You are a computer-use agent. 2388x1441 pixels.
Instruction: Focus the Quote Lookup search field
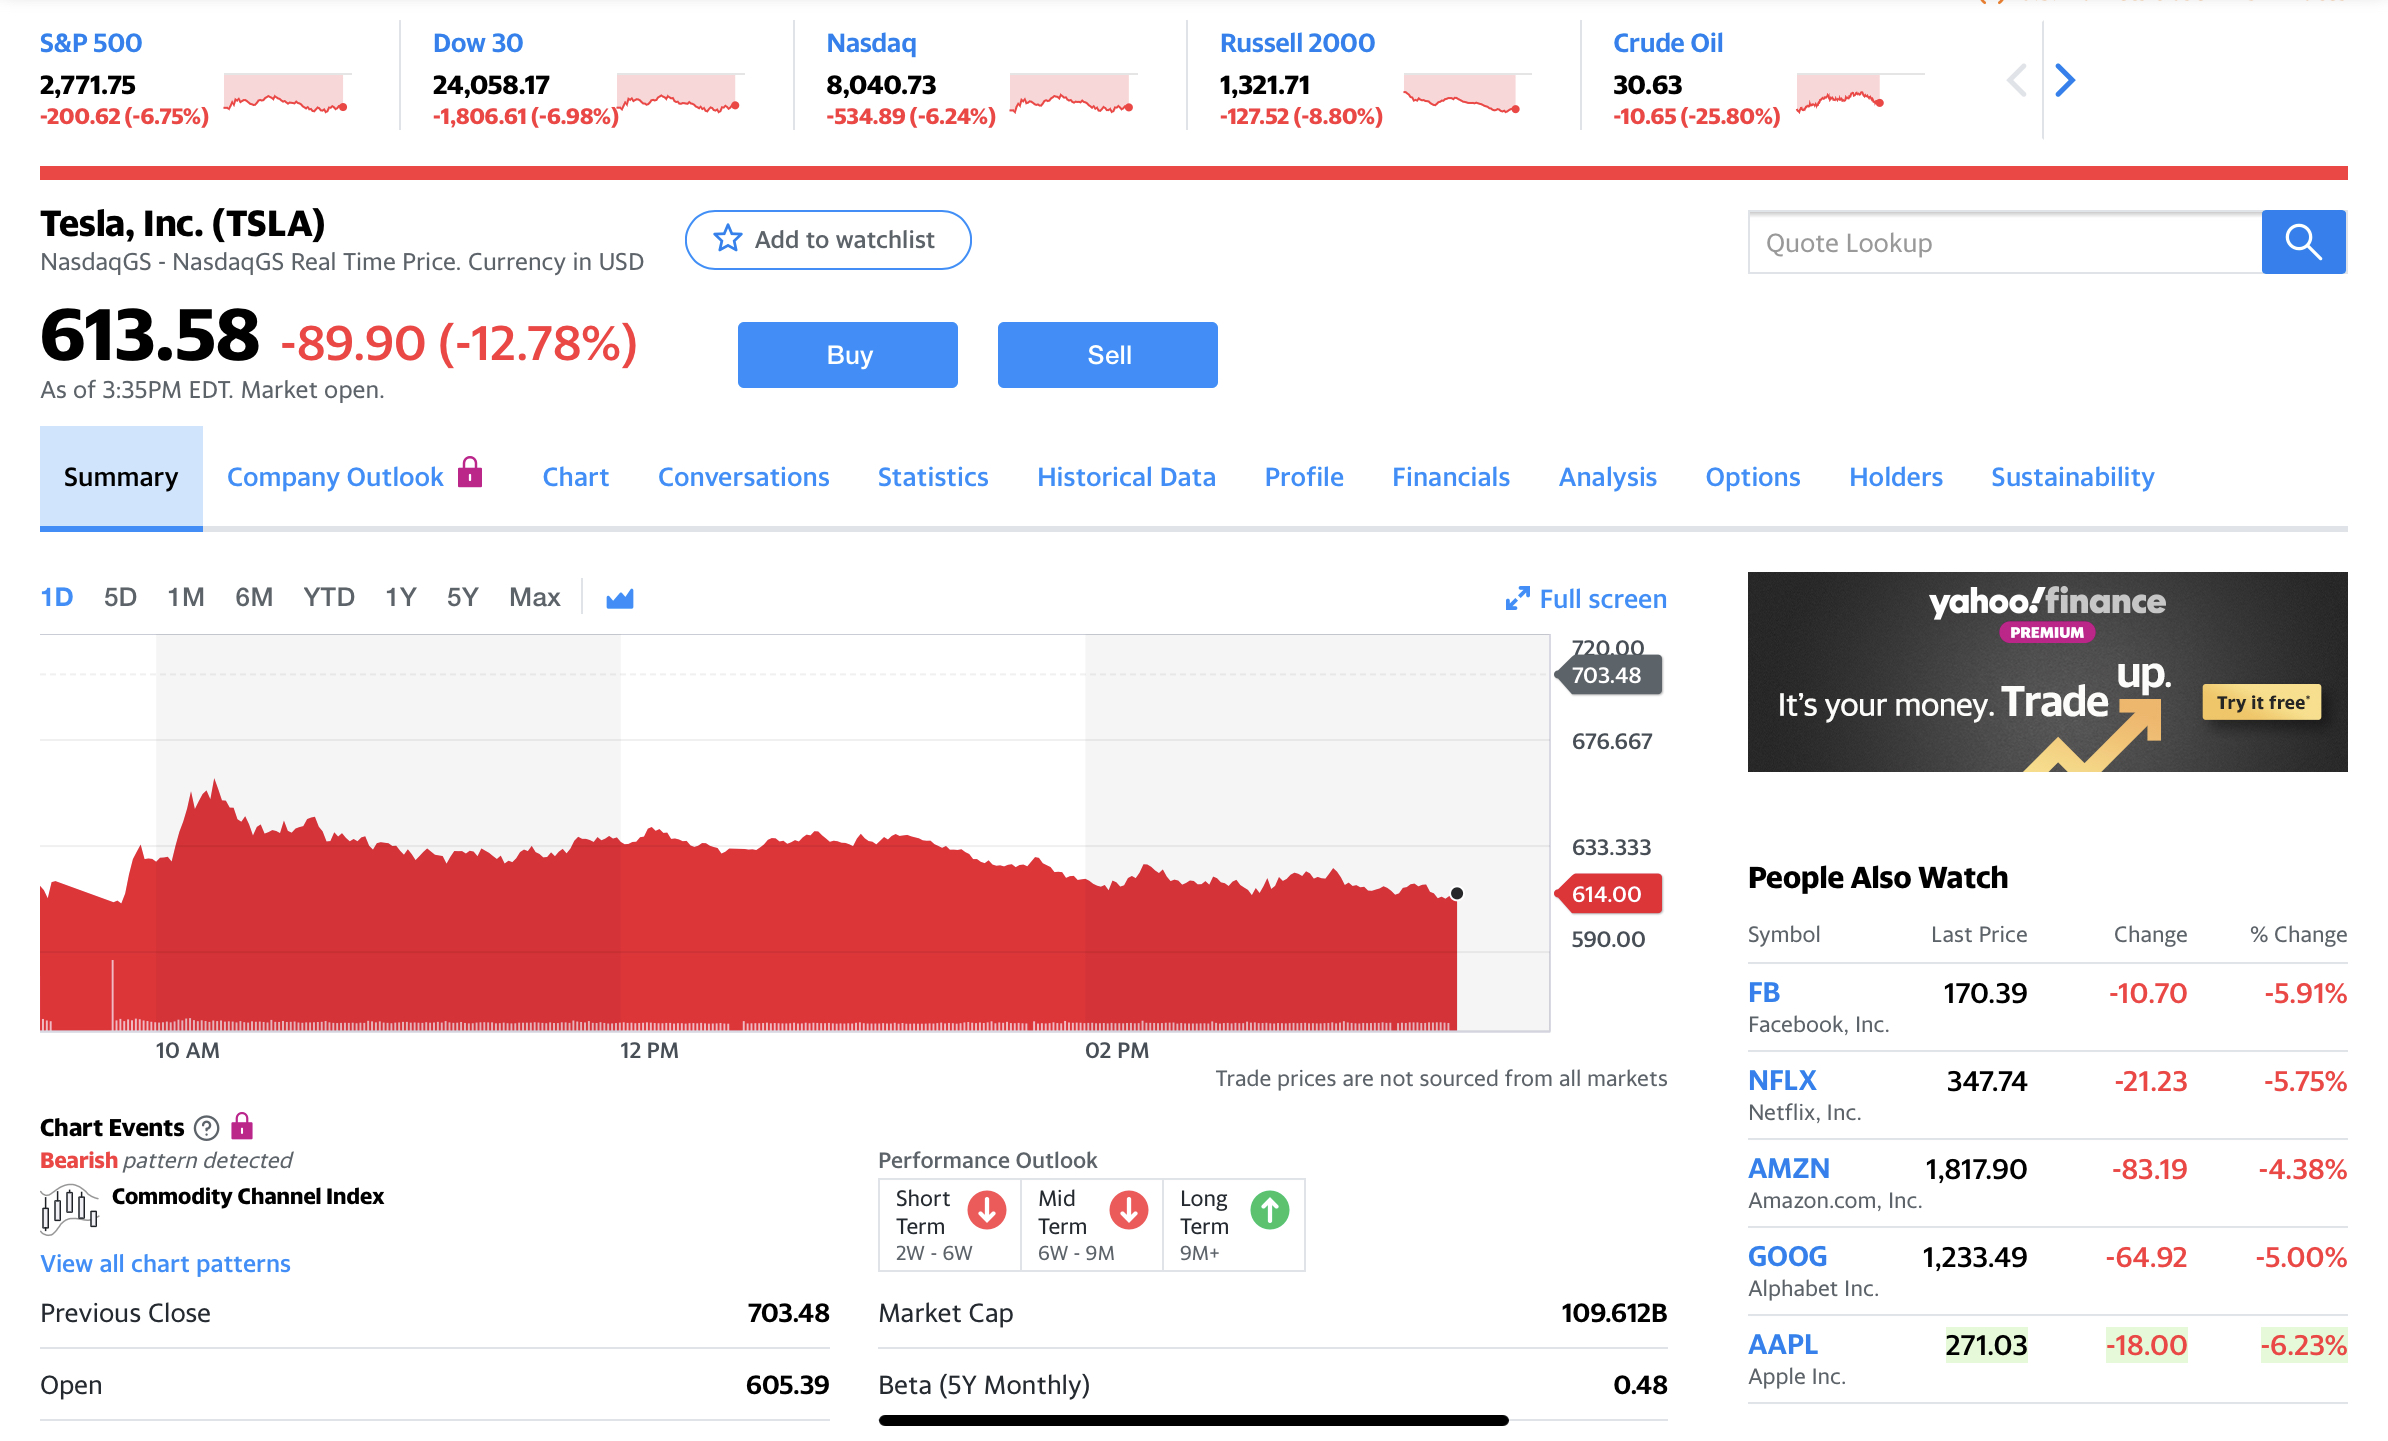(x=2004, y=243)
